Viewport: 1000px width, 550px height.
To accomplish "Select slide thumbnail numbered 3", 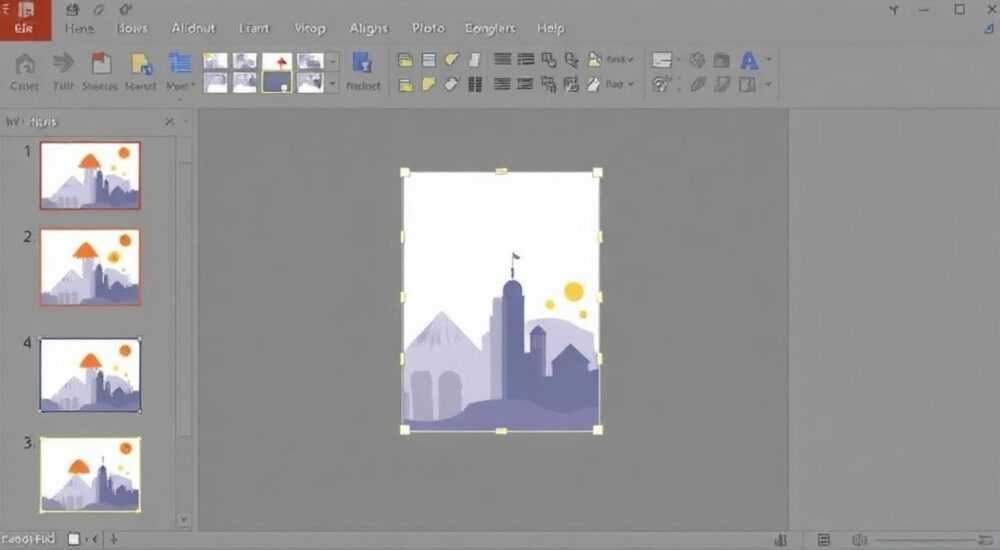I will tap(90, 474).
